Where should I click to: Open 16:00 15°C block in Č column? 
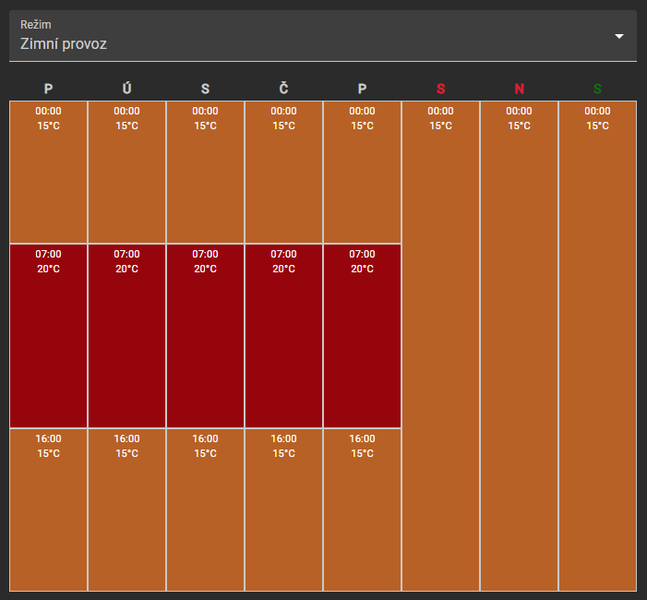pos(283,510)
